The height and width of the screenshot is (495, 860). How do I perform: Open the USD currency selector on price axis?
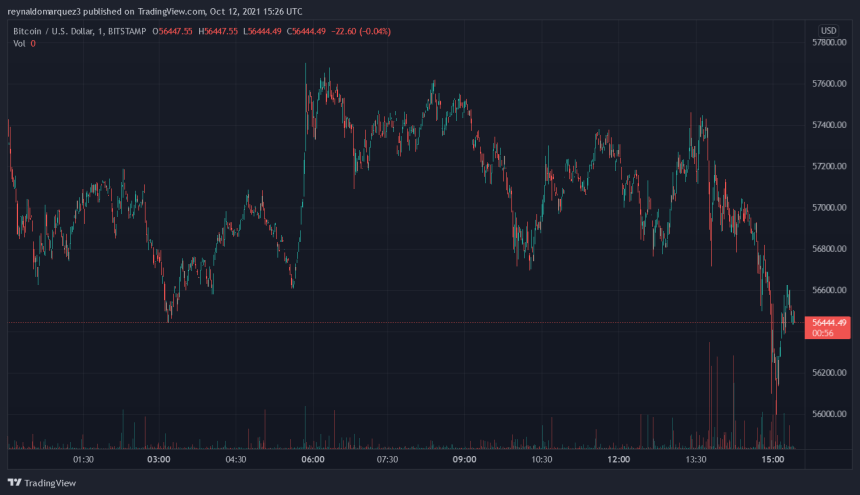click(x=827, y=30)
